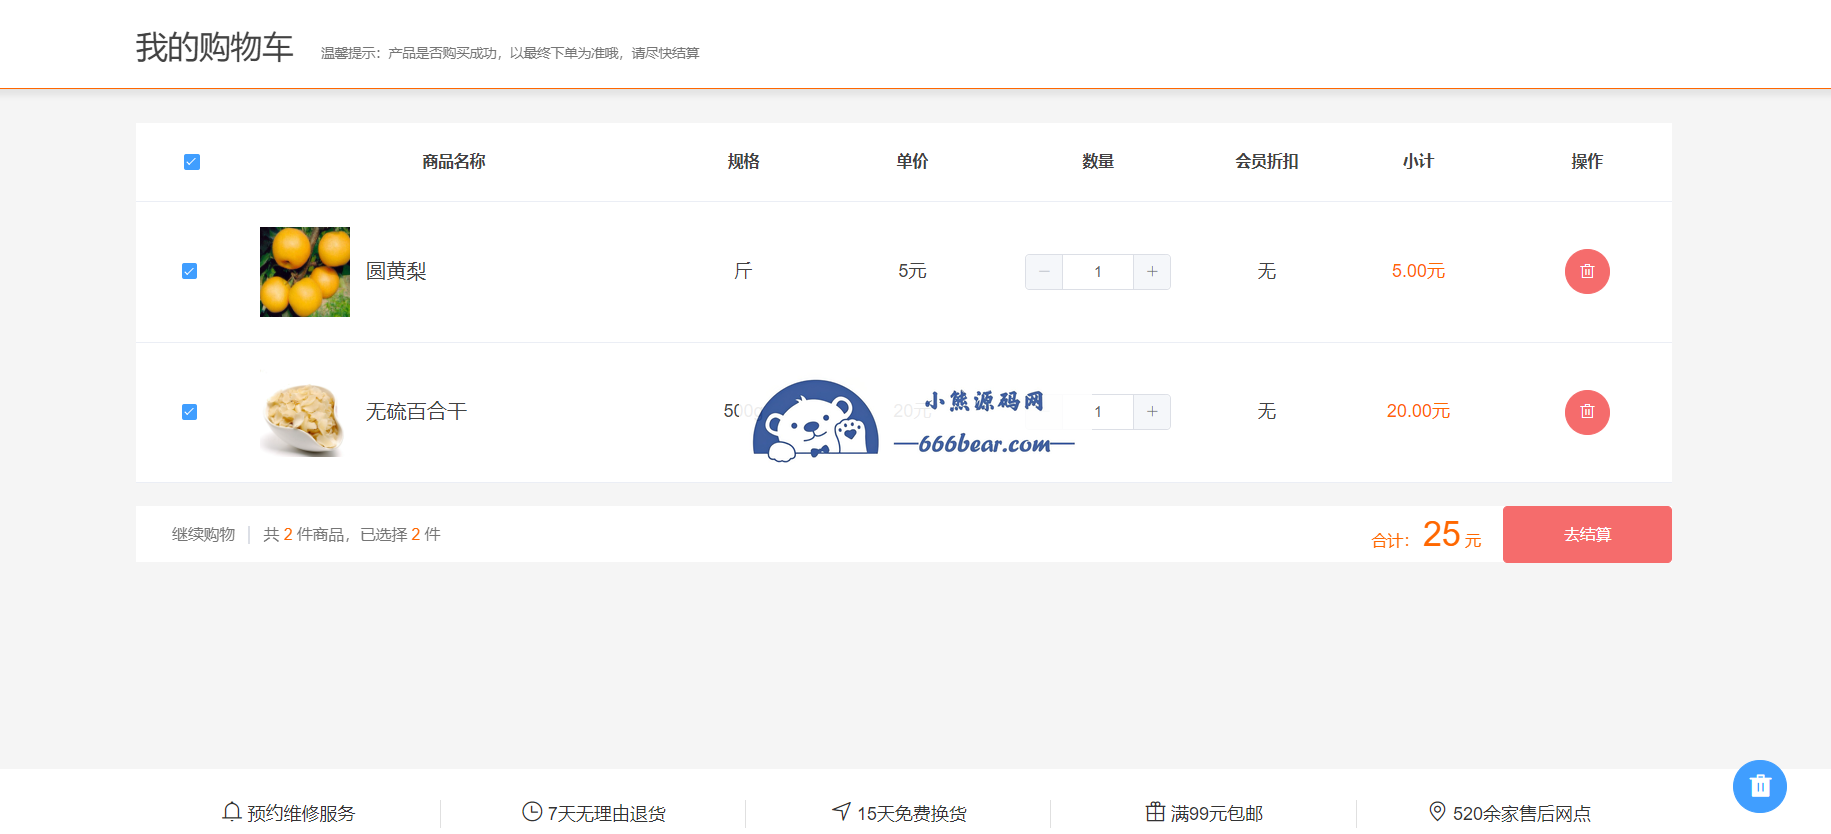Increase quantity of 无硫百合干

tap(1152, 412)
